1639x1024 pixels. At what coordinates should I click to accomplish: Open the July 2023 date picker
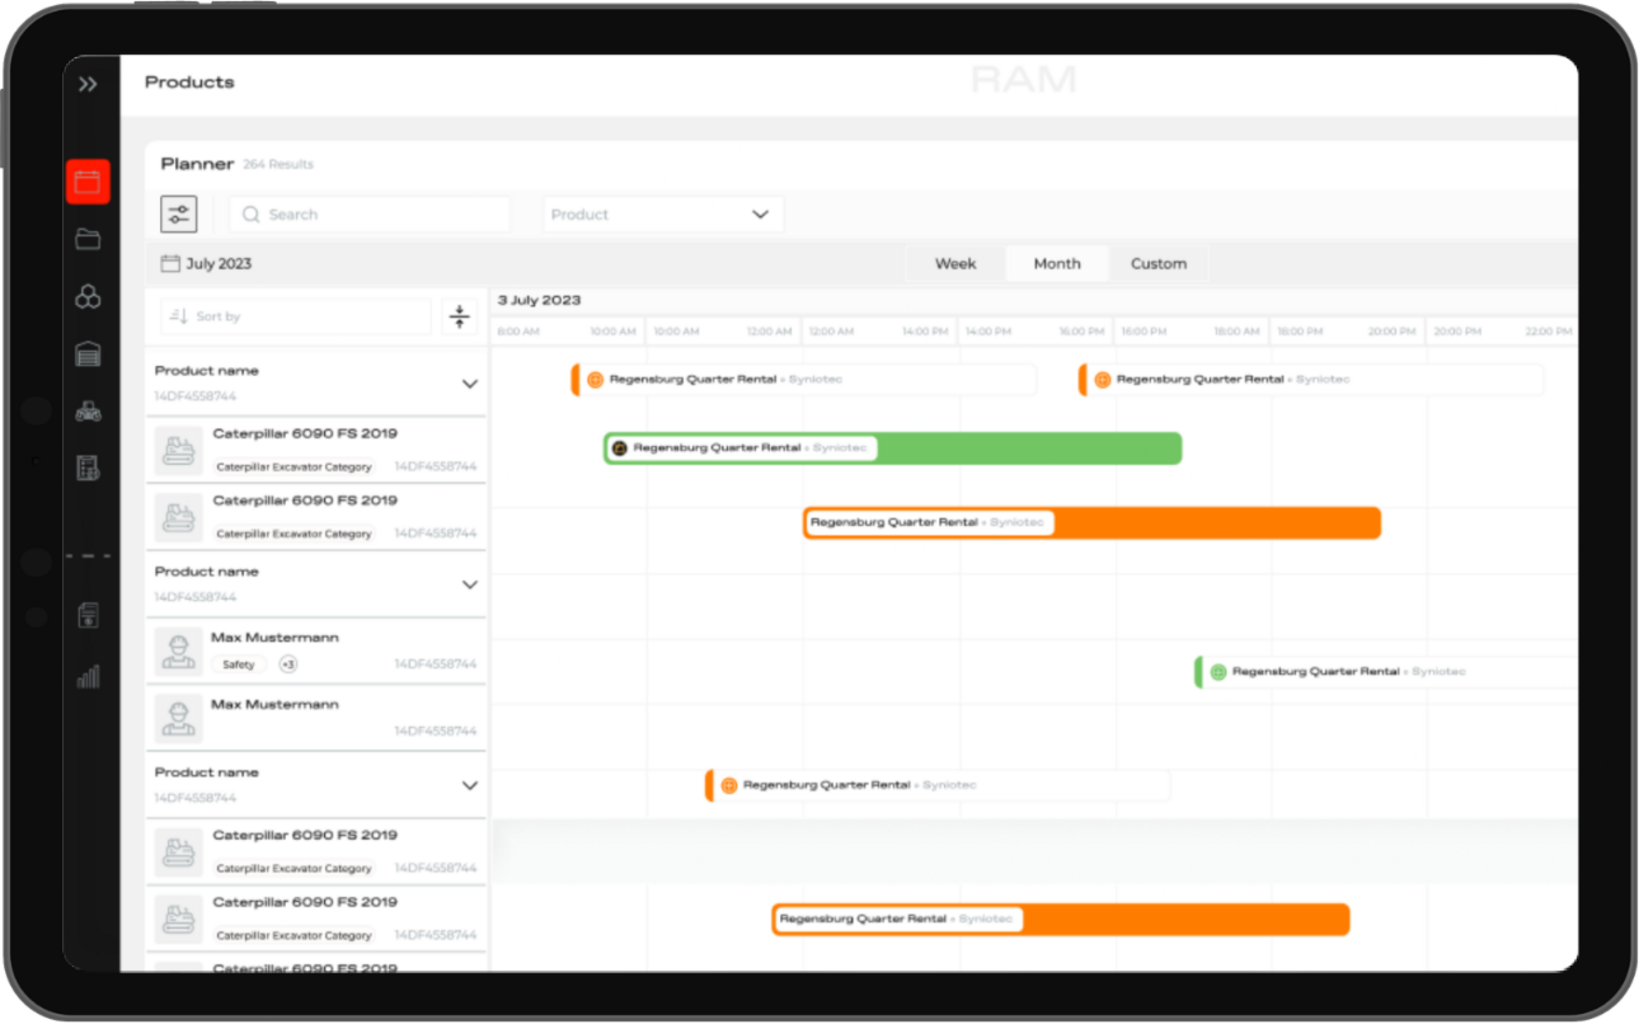click(207, 264)
